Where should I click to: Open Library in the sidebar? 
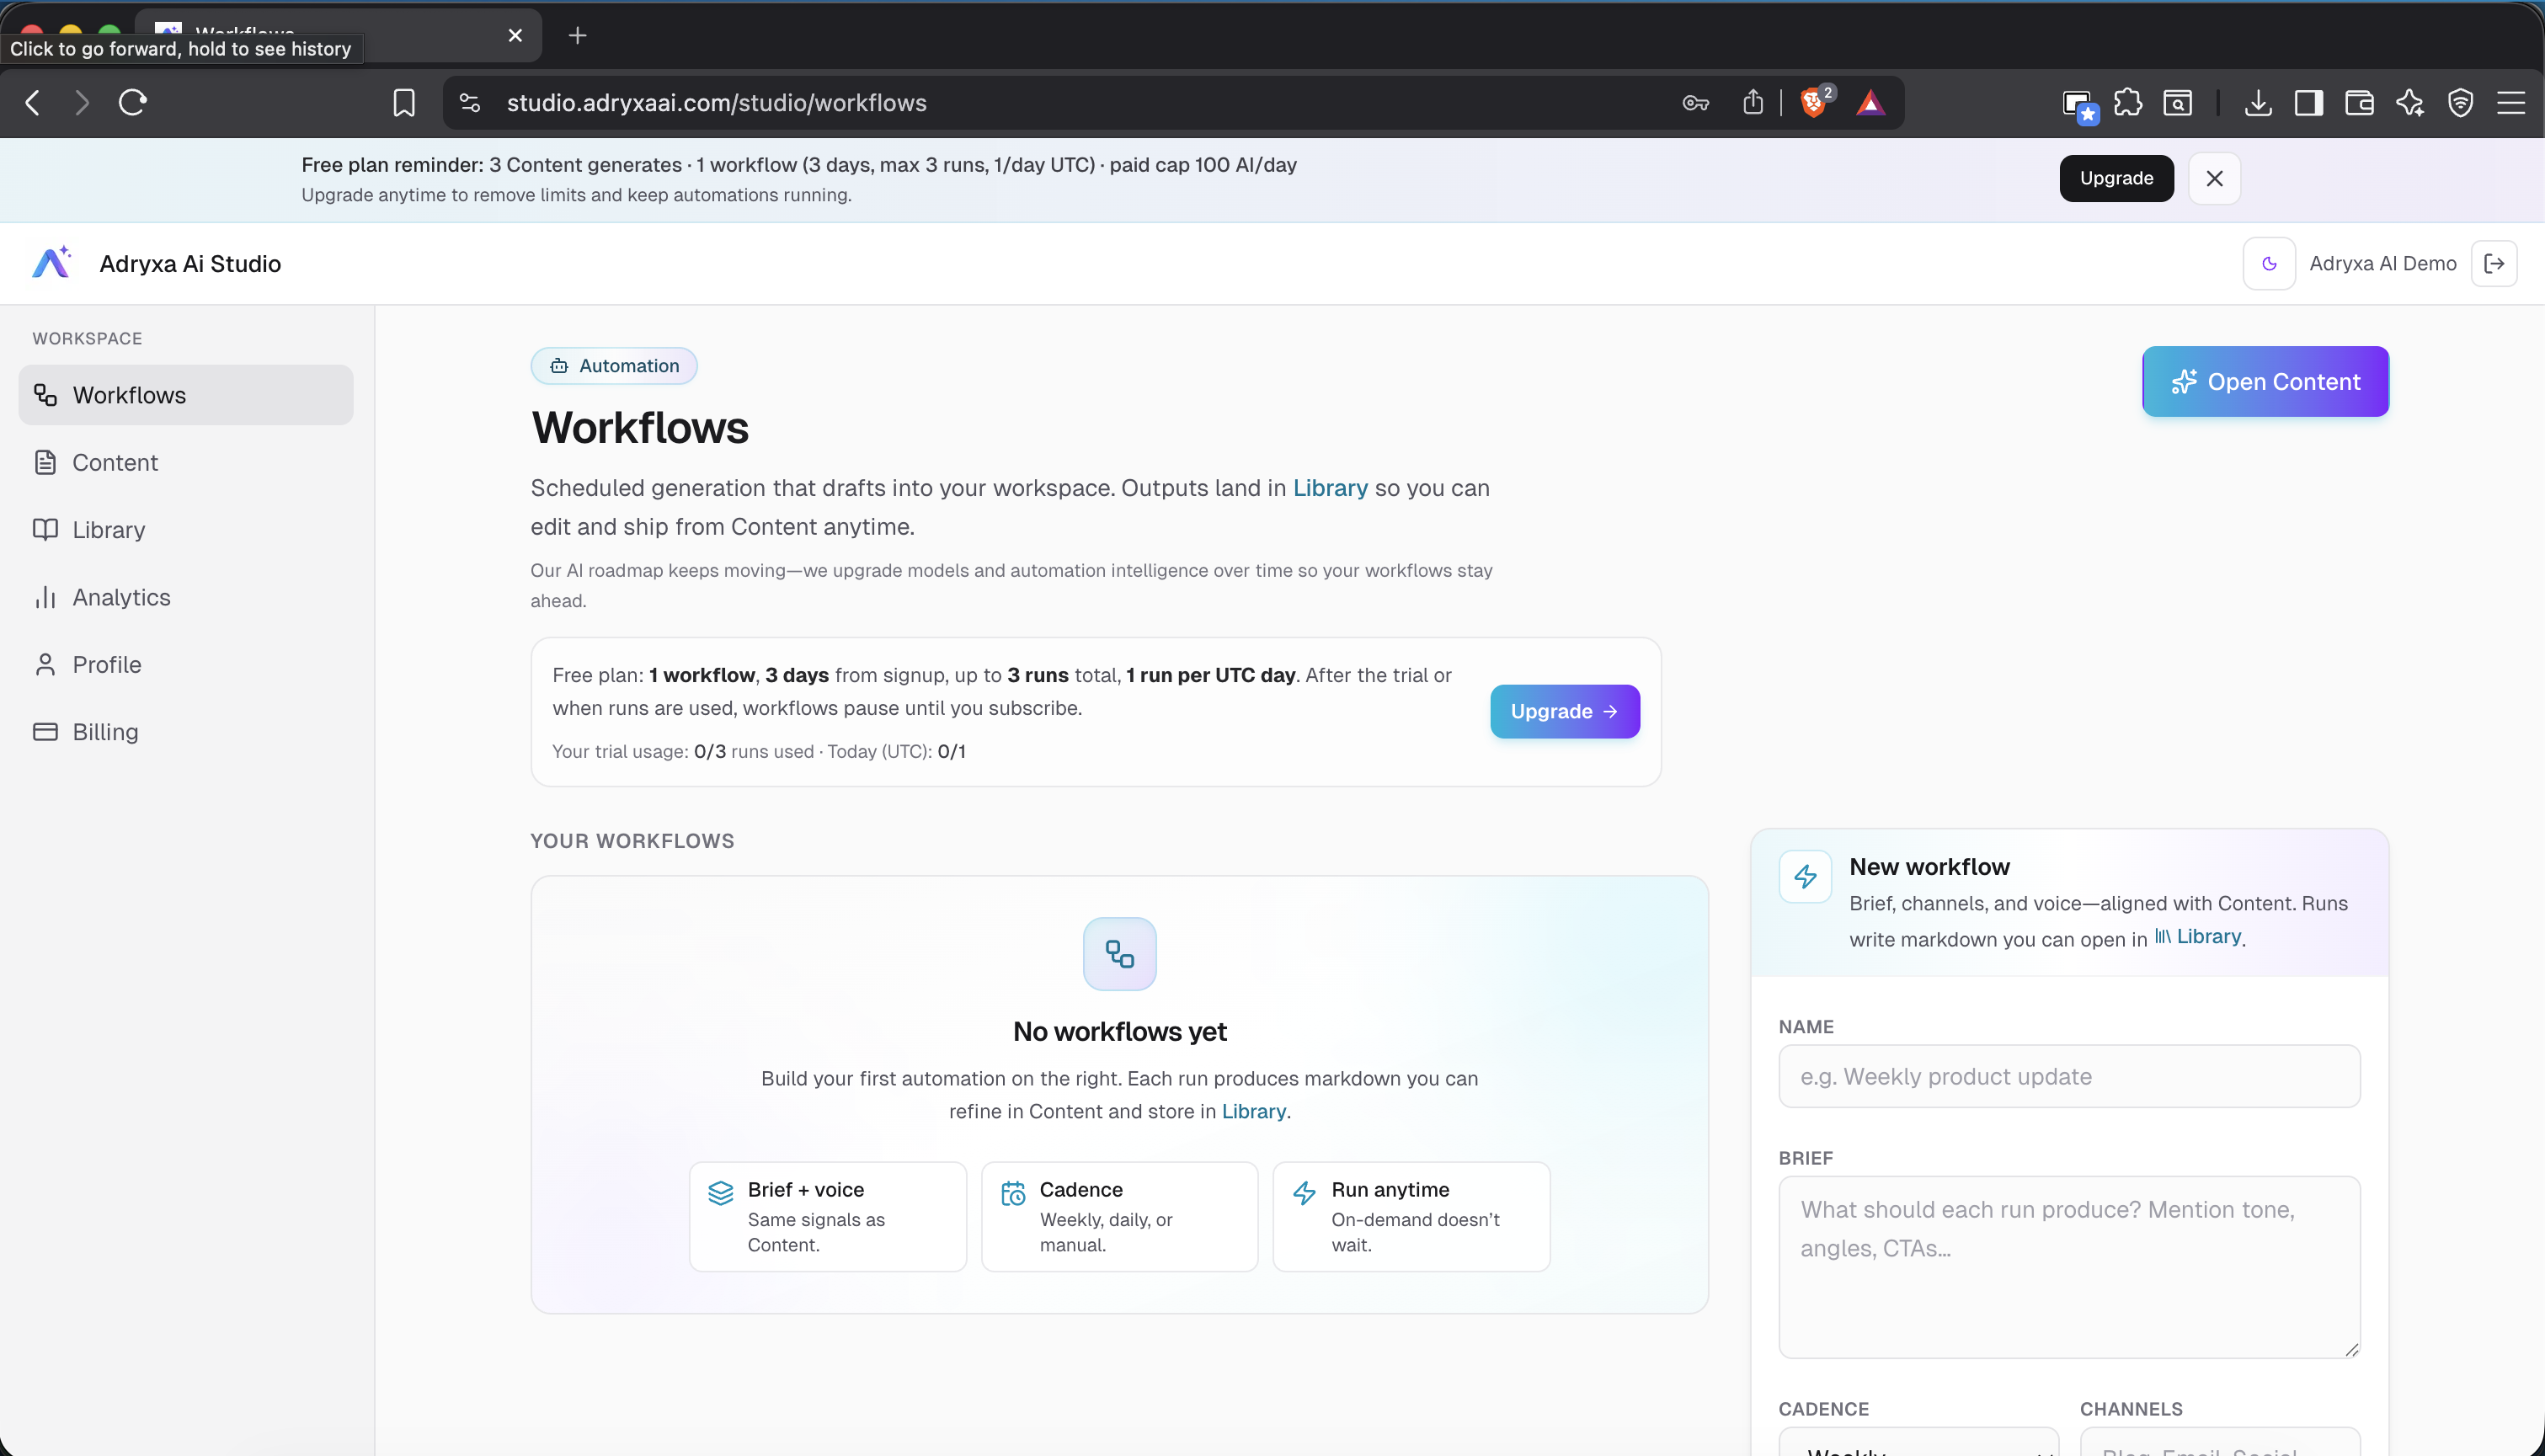click(186, 530)
